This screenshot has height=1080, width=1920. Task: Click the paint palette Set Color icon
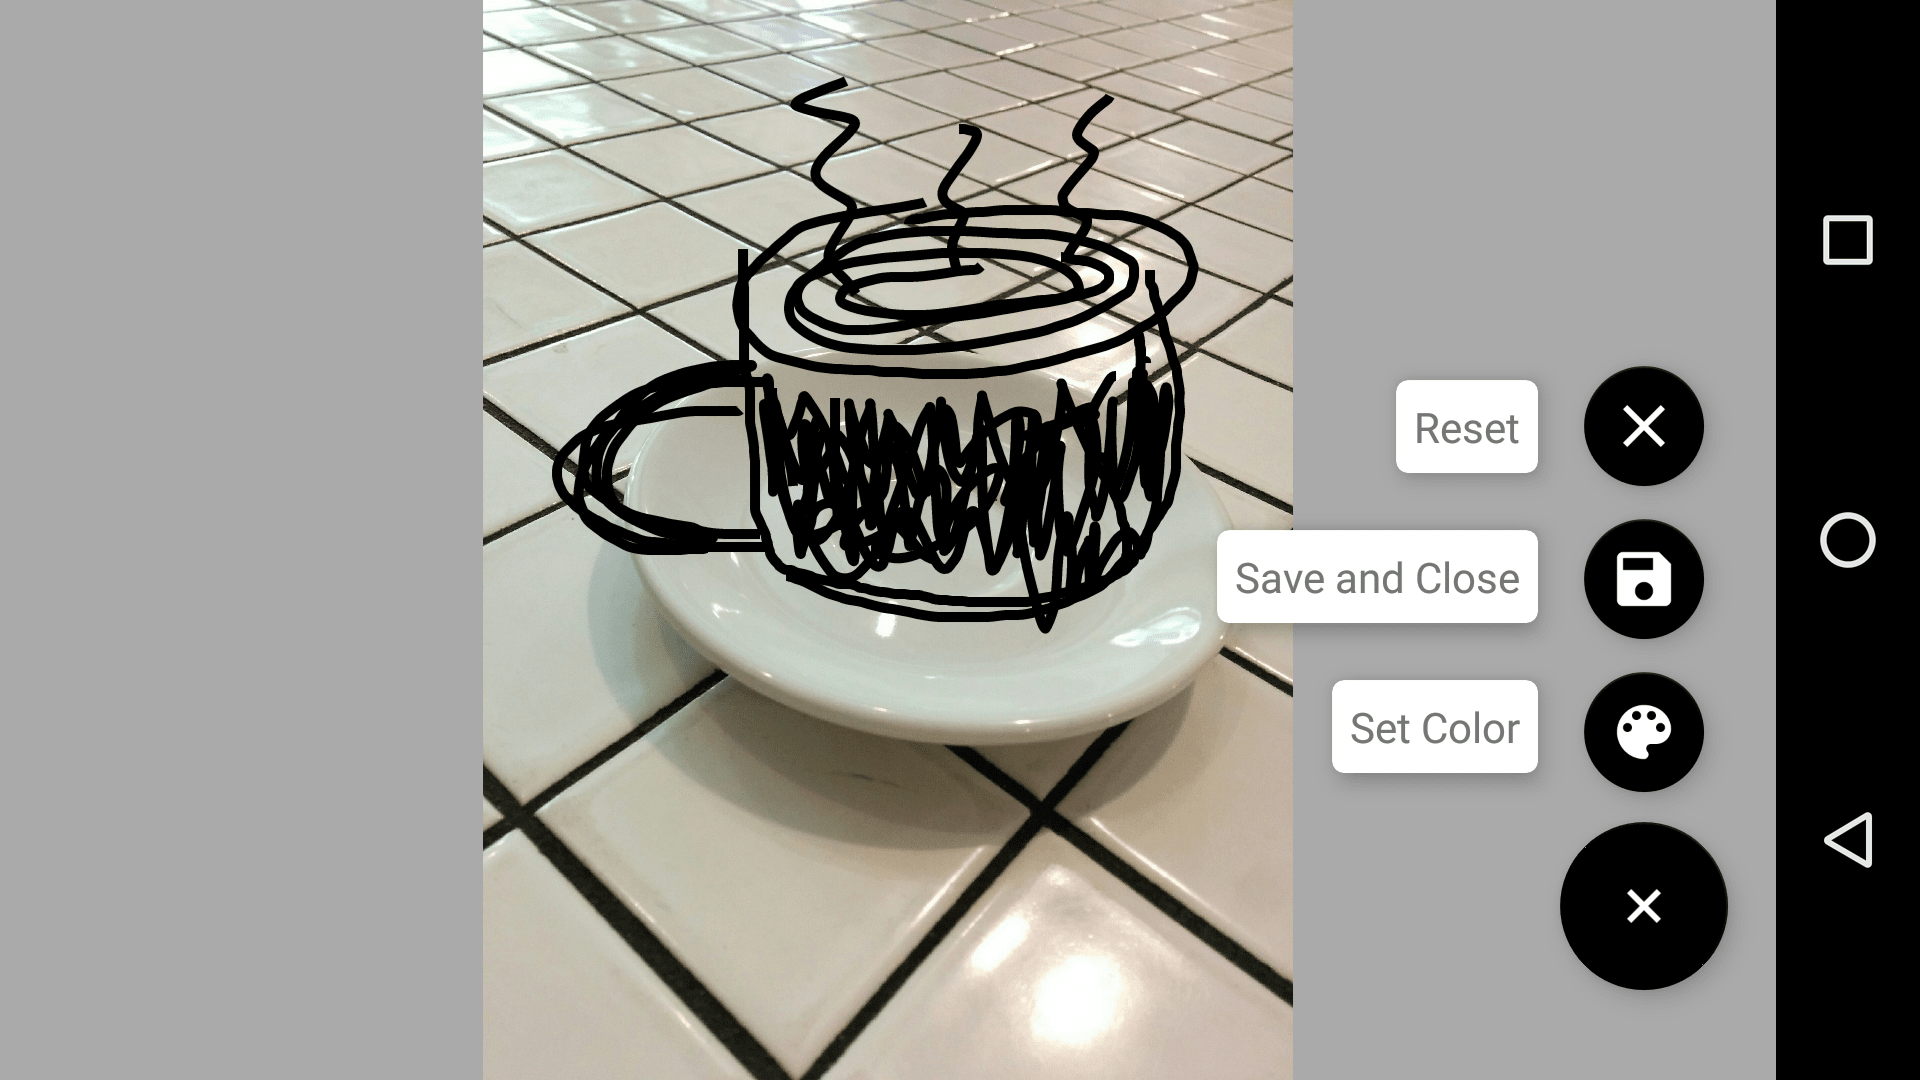pyautogui.click(x=1644, y=729)
